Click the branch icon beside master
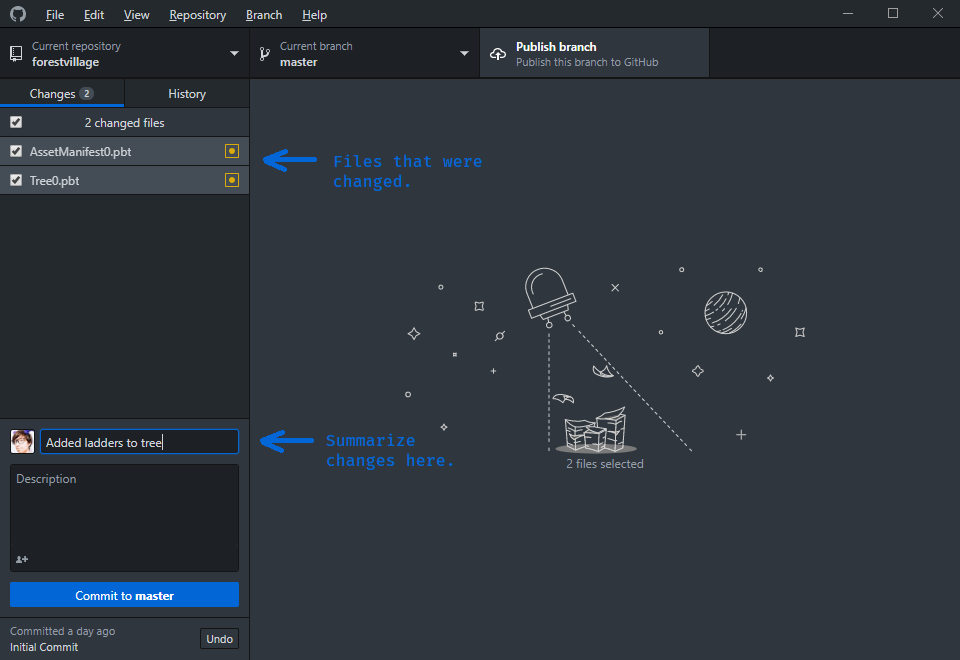The width and height of the screenshot is (960, 660). click(264, 54)
